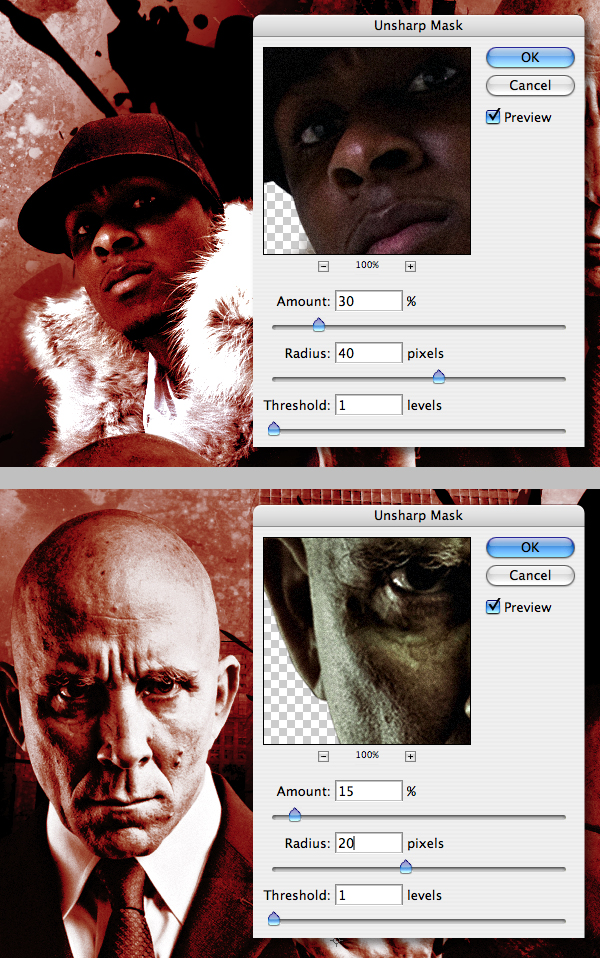Zoom out the upper dialog preview with minus
This screenshot has width=600, height=958.
(323, 266)
